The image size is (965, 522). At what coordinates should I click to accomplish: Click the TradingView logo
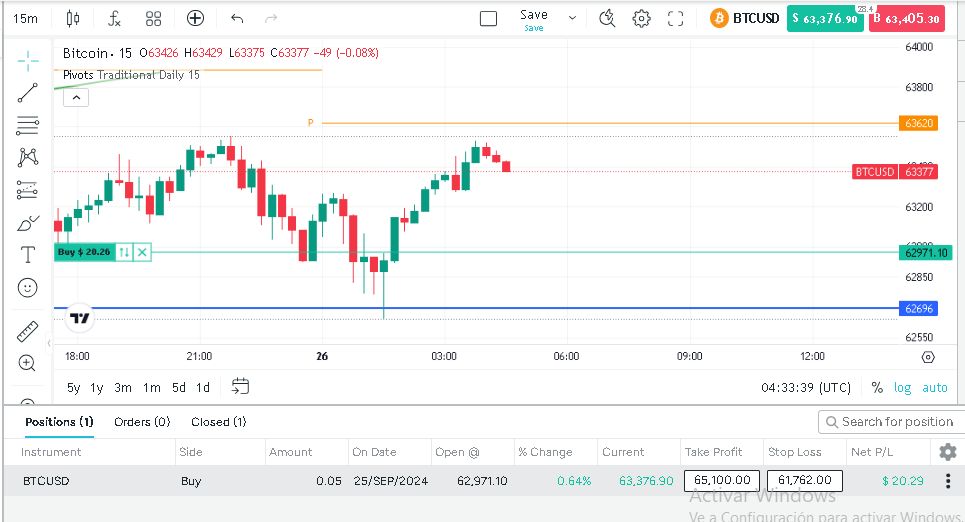[79, 318]
